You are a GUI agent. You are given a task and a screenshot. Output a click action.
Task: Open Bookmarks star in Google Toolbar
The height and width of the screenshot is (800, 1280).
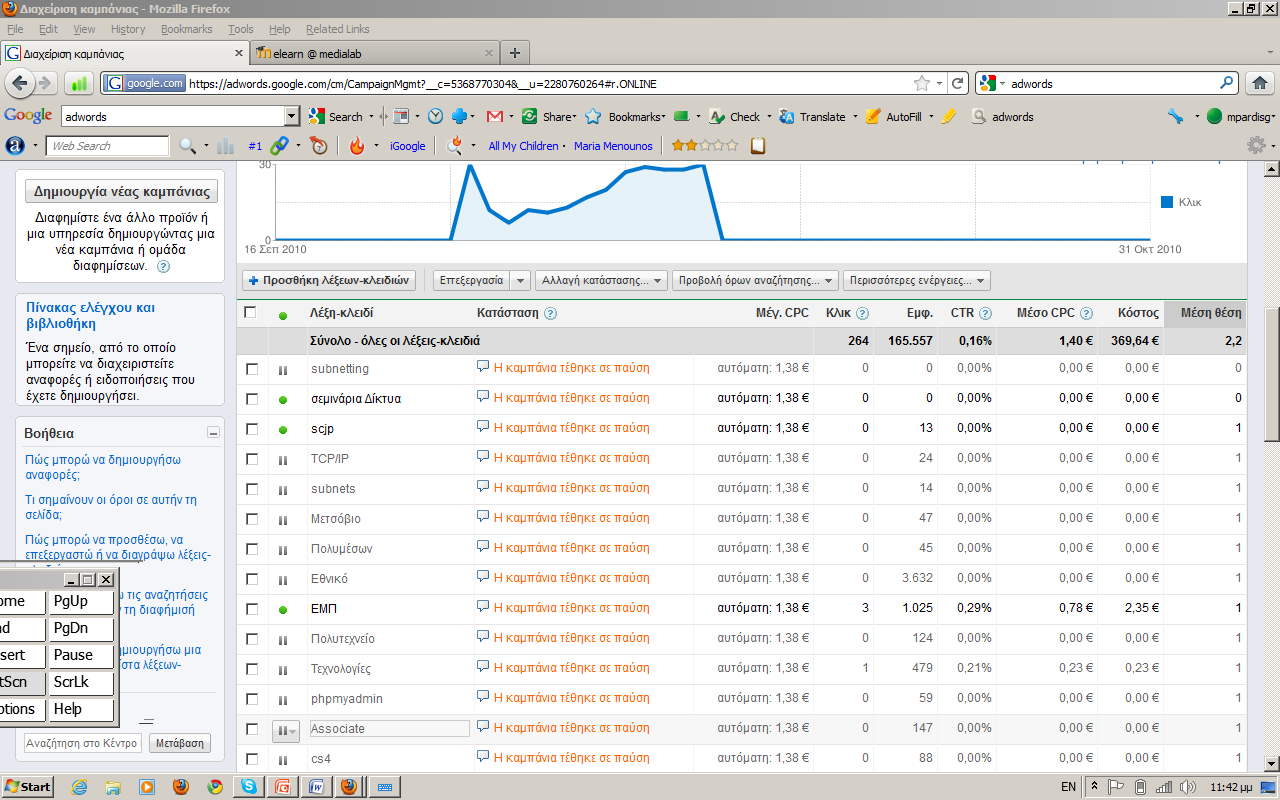[x=593, y=116]
